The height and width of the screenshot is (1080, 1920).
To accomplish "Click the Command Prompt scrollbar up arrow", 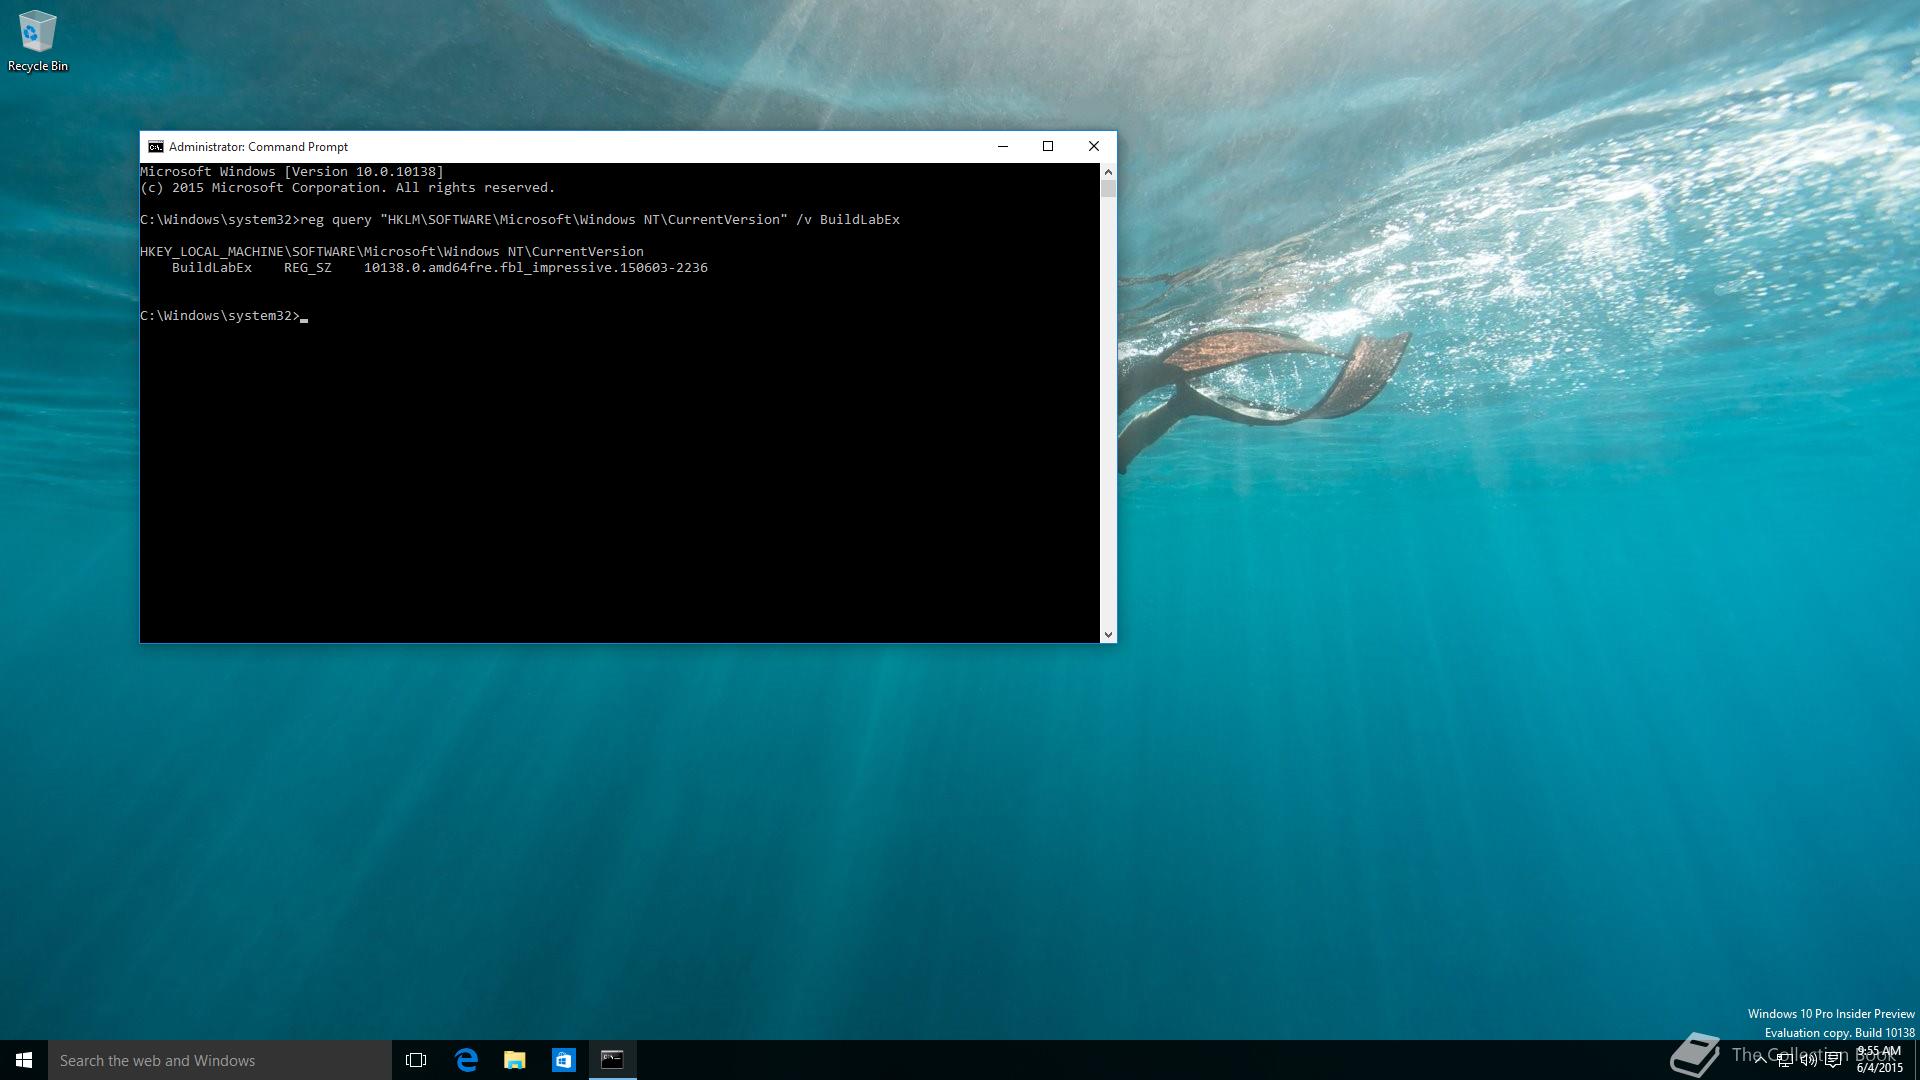I will (x=1108, y=172).
